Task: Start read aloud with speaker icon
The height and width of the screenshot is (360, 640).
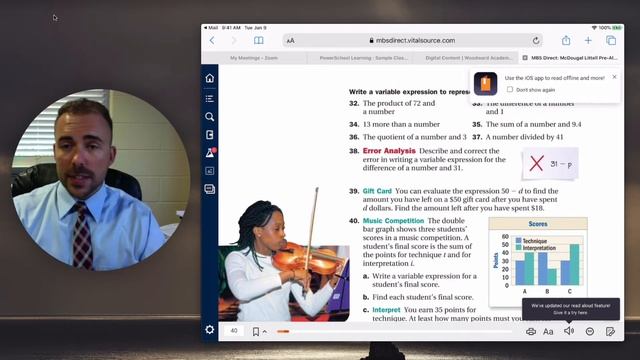Action: 569,331
